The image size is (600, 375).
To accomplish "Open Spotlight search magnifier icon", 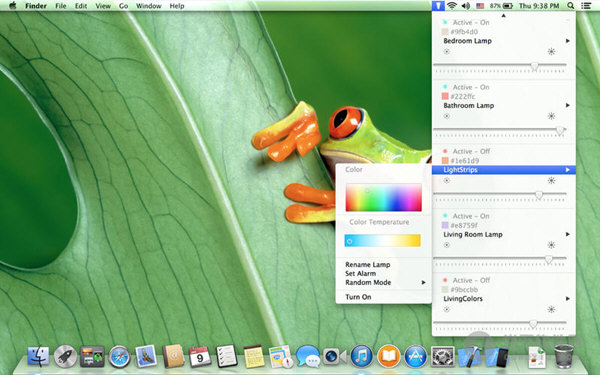I will [x=571, y=6].
